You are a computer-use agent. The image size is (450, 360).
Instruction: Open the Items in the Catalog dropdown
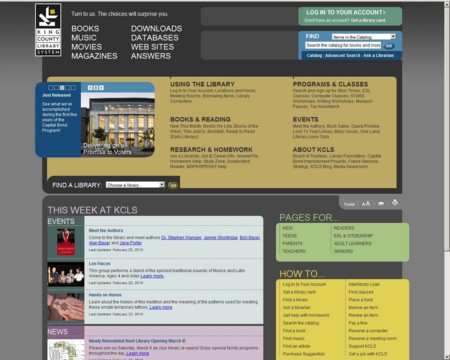[x=364, y=37]
